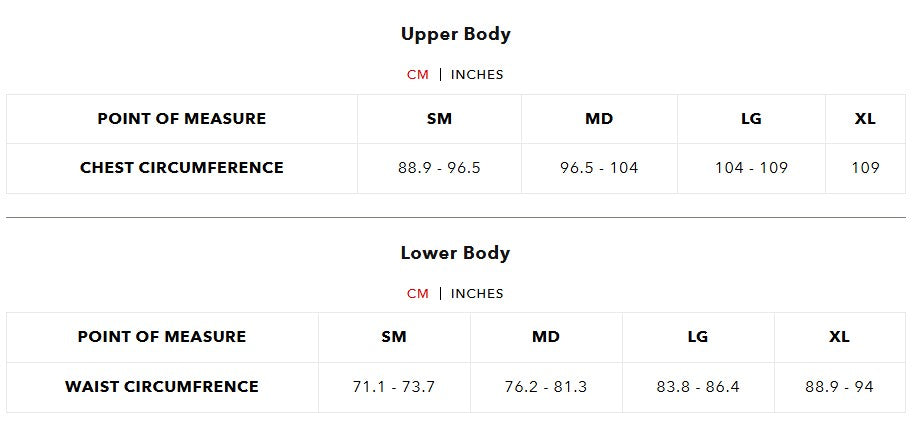Click the chest value 96.5 - 104
Viewport: 912px width, 421px height.
click(x=599, y=168)
